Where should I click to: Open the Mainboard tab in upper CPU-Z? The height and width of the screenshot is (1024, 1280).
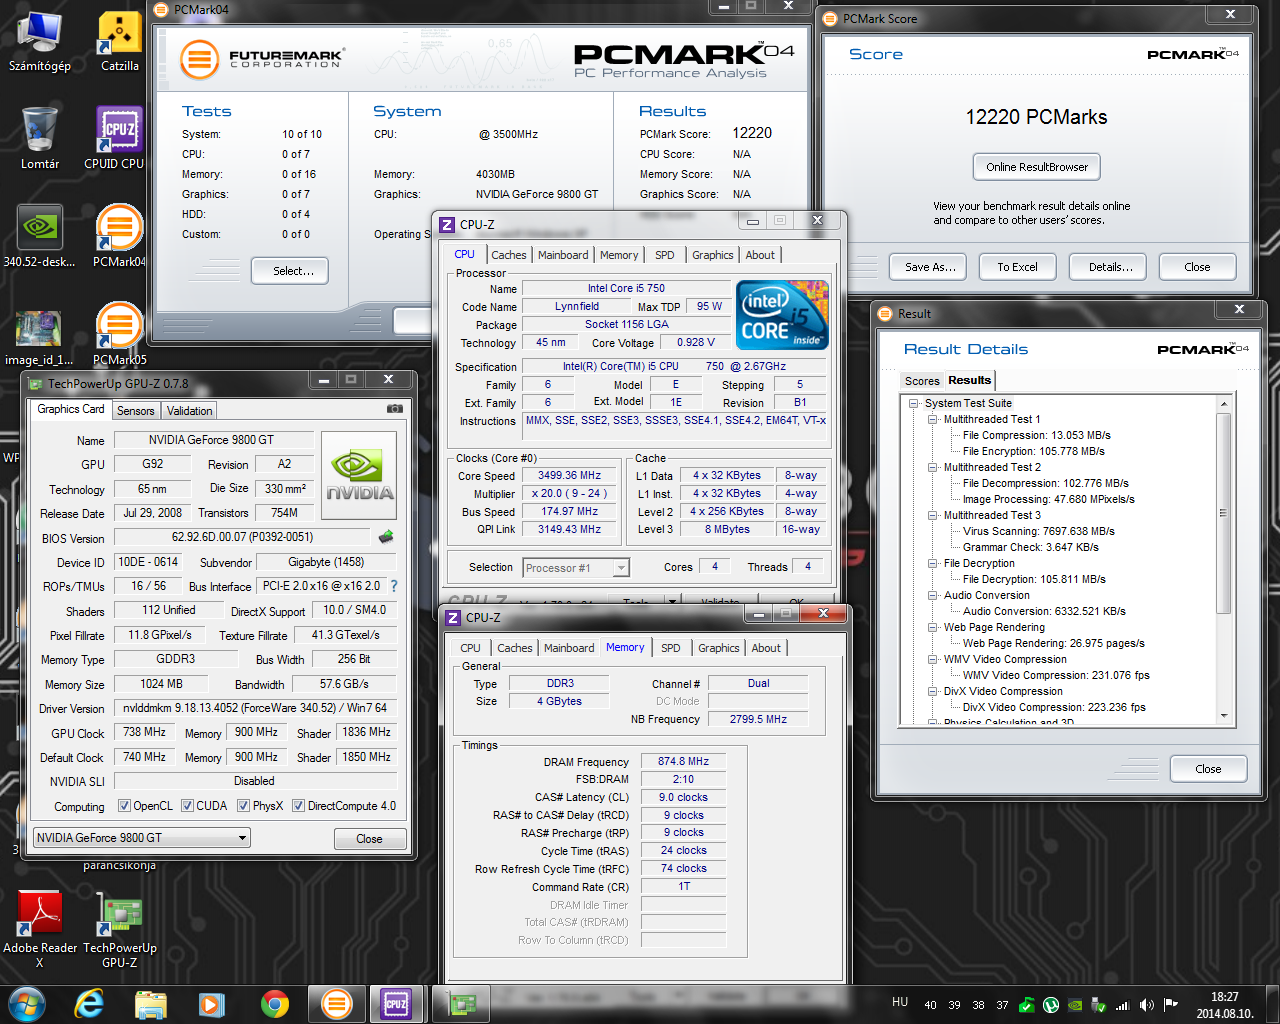point(563,255)
